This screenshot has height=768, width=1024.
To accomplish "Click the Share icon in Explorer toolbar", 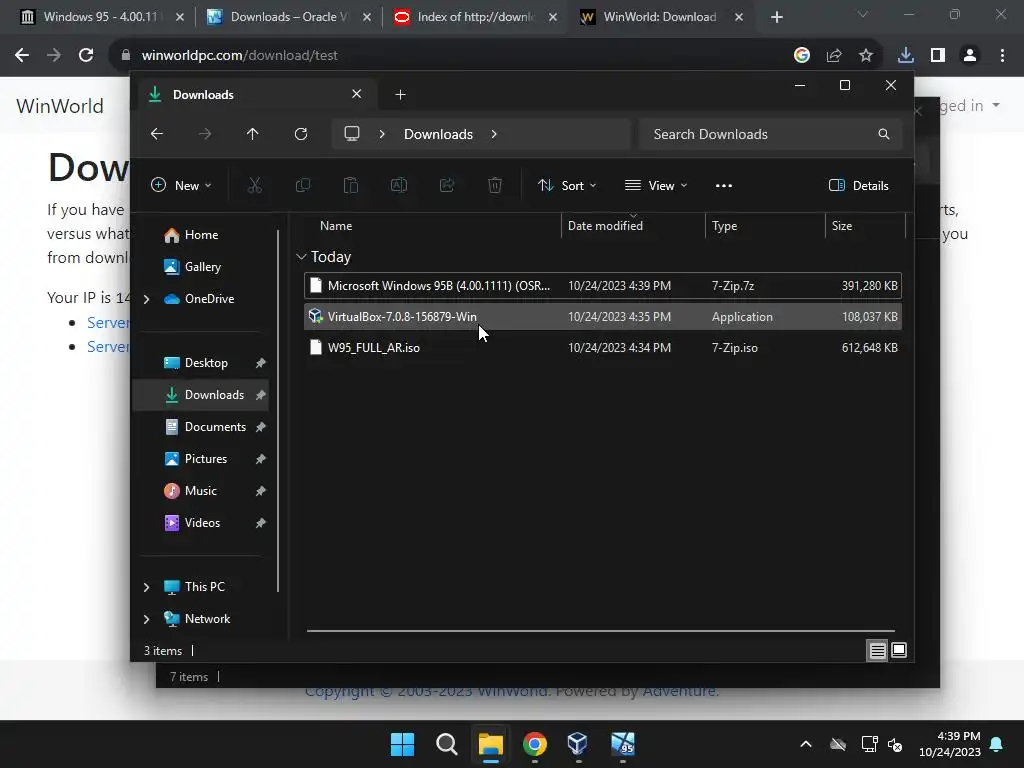I will (447, 185).
